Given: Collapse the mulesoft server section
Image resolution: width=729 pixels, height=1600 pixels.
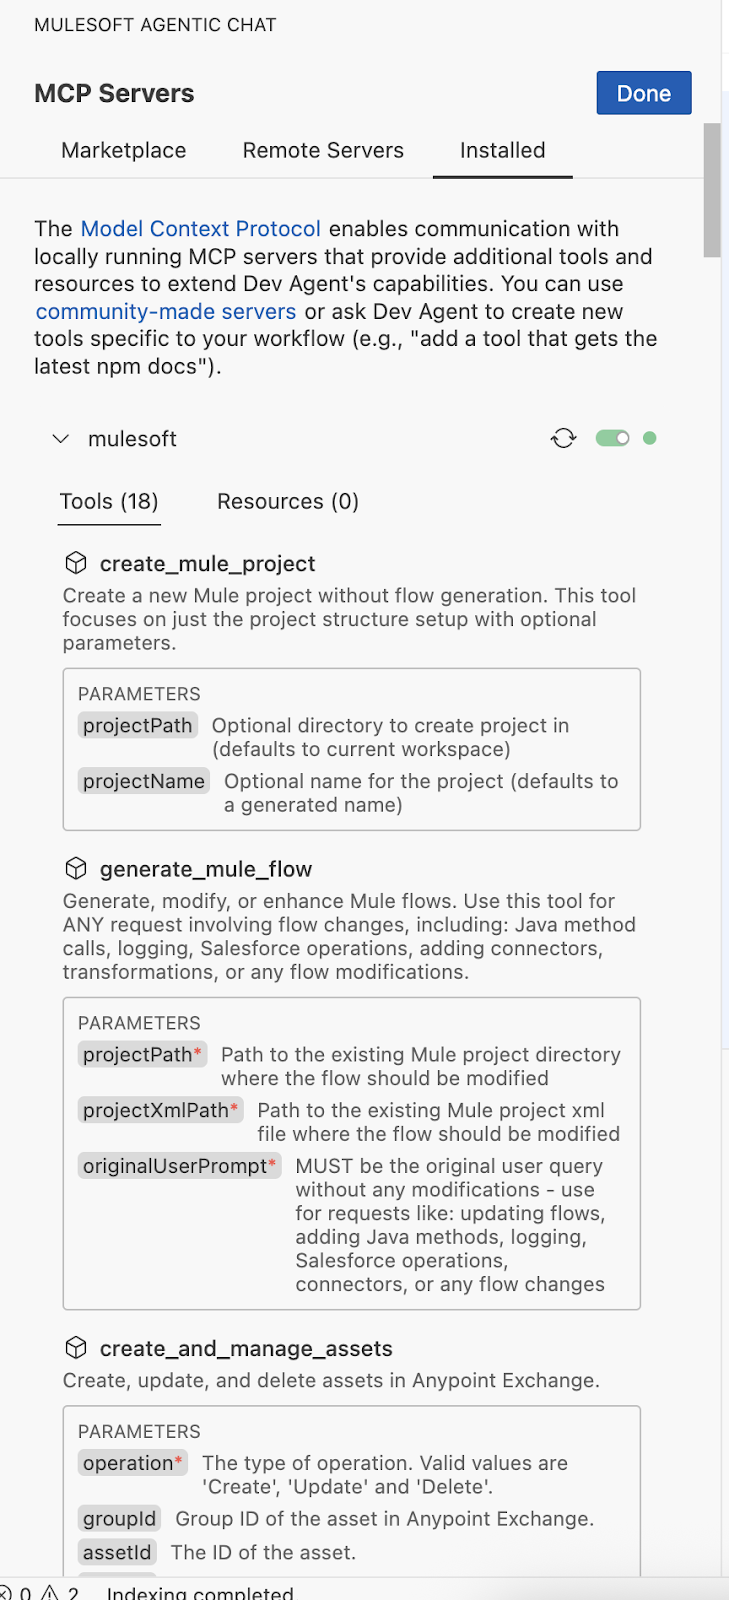Looking at the screenshot, I should coord(60,438).
